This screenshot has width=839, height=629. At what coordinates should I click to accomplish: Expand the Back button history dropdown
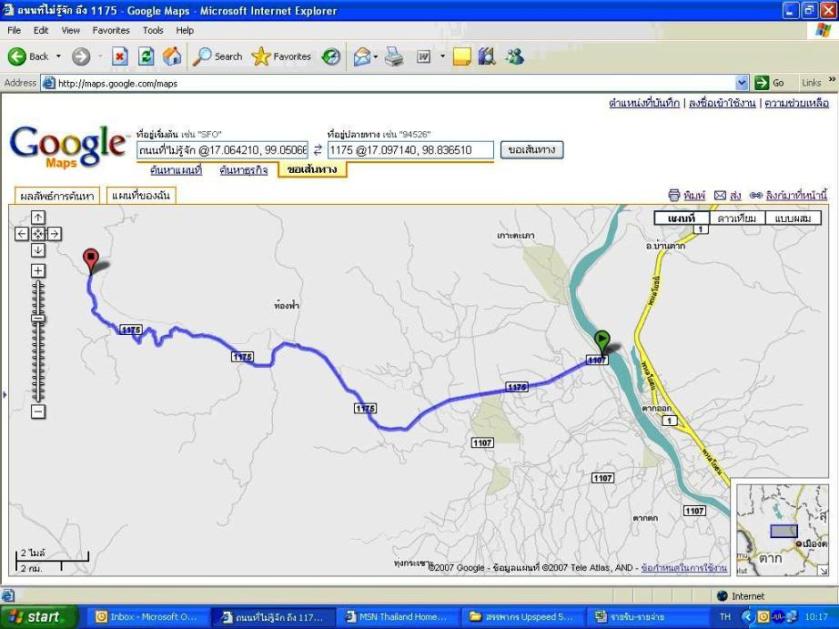pyautogui.click(x=58, y=57)
